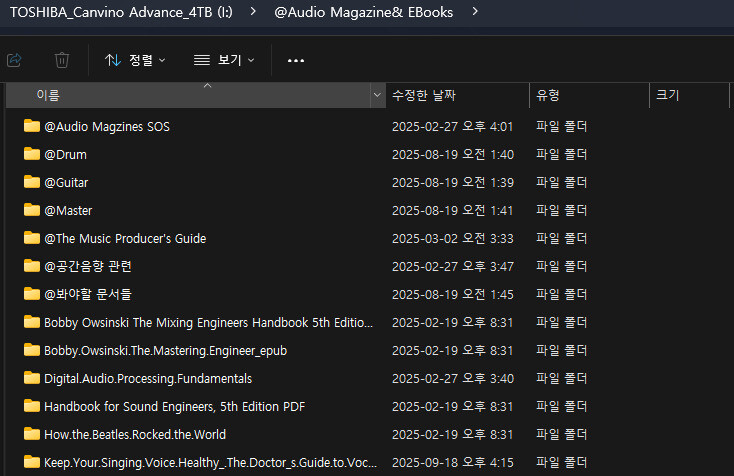Select @Audio Magazine& EBooks breadcrumb
Viewport: 734px width, 476px height.
(364, 12)
